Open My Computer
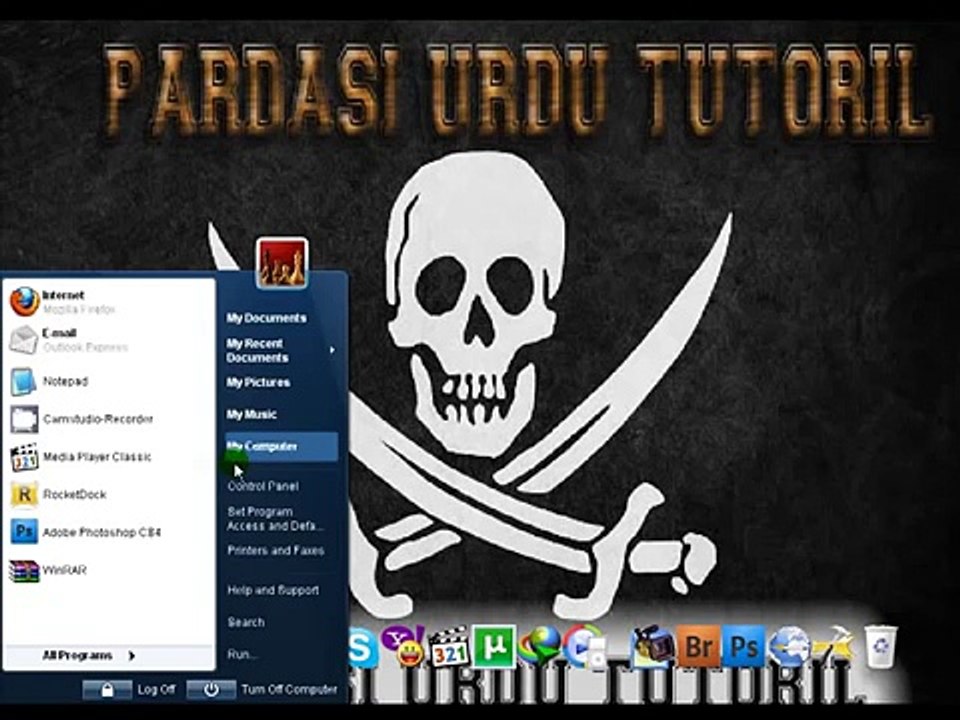This screenshot has width=960, height=720. 281,446
